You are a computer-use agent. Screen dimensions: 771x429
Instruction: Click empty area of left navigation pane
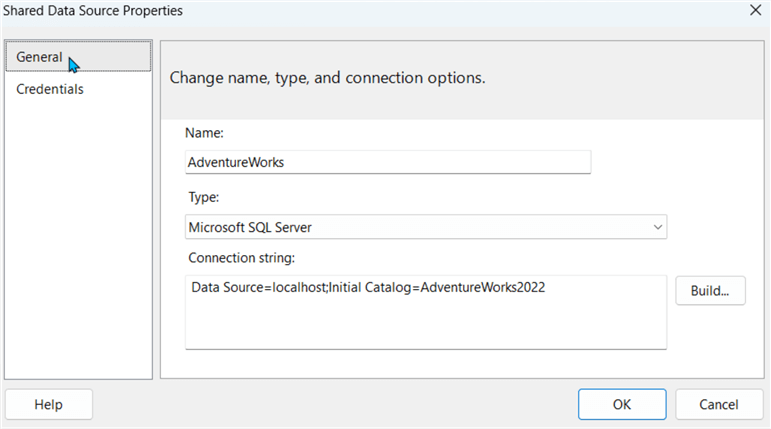click(78, 250)
